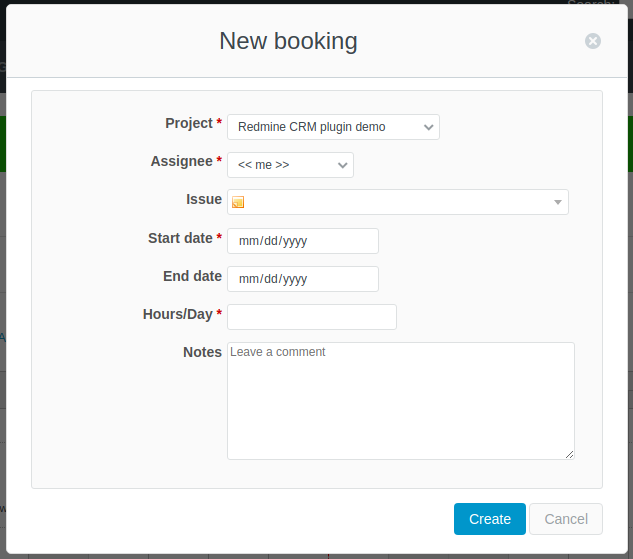Click into the Notes comment area
The width and height of the screenshot is (633, 559).
pyautogui.click(x=400, y=401)
